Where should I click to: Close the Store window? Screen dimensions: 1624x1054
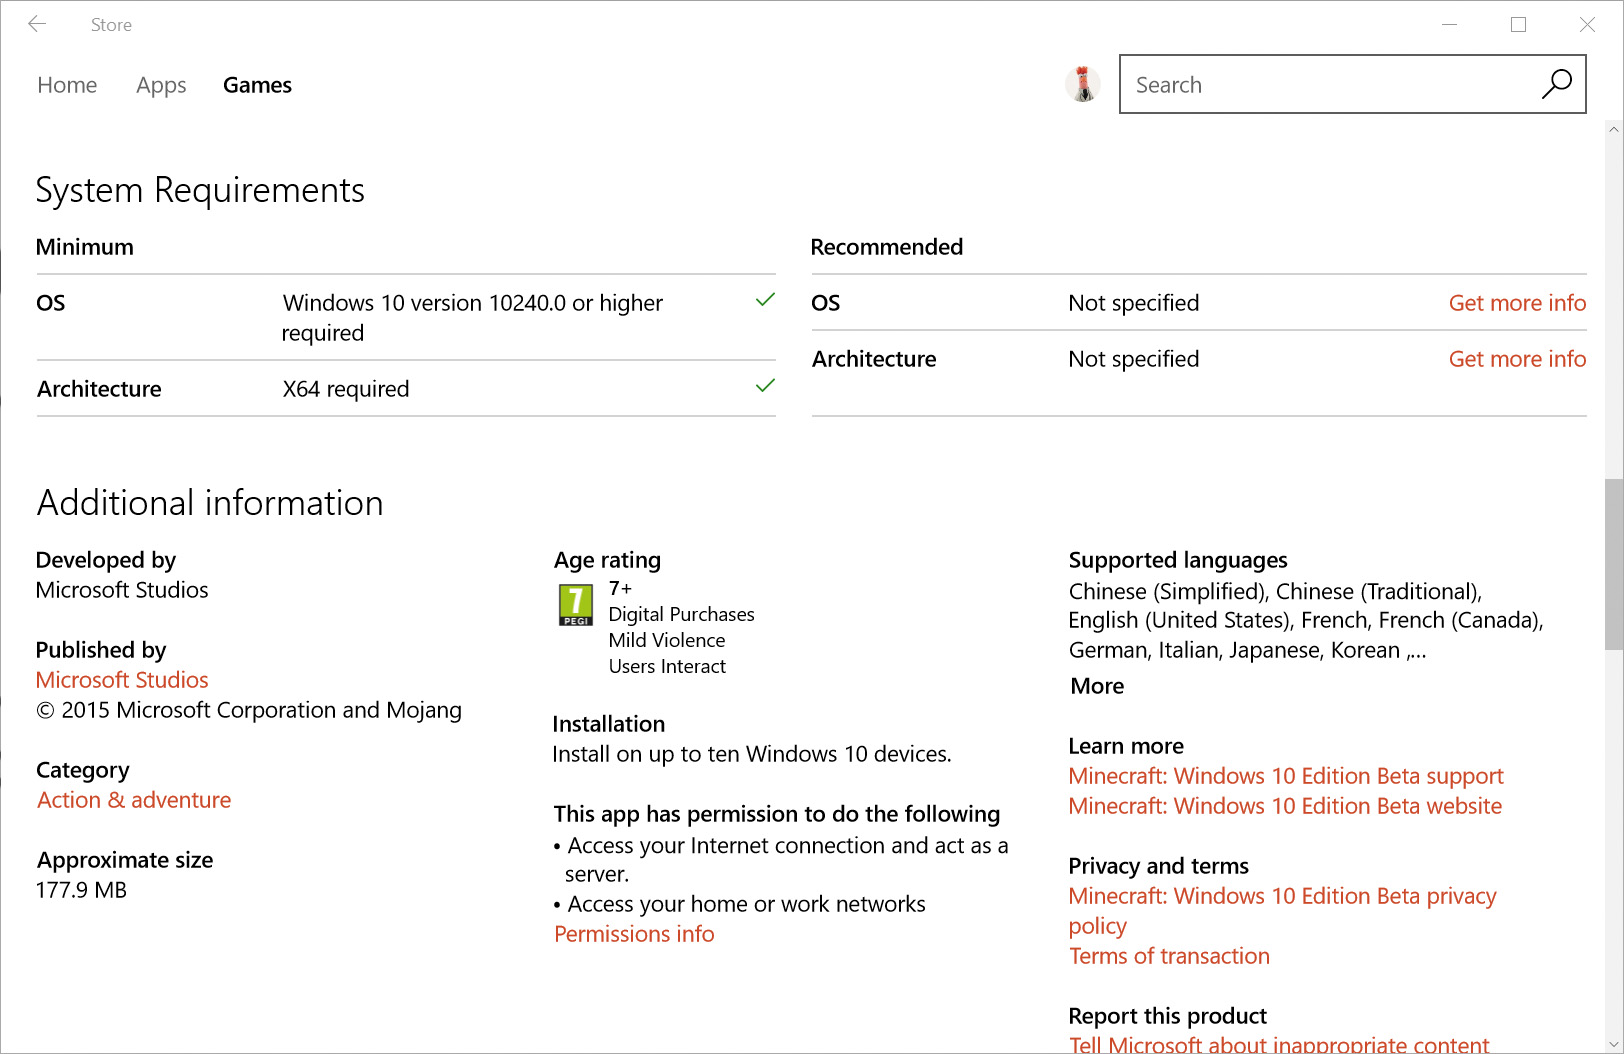1587,24
